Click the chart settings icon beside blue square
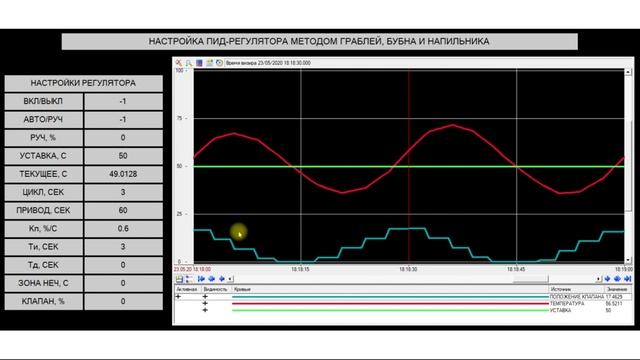The image size is (640, 360). [x=209, y=63]
